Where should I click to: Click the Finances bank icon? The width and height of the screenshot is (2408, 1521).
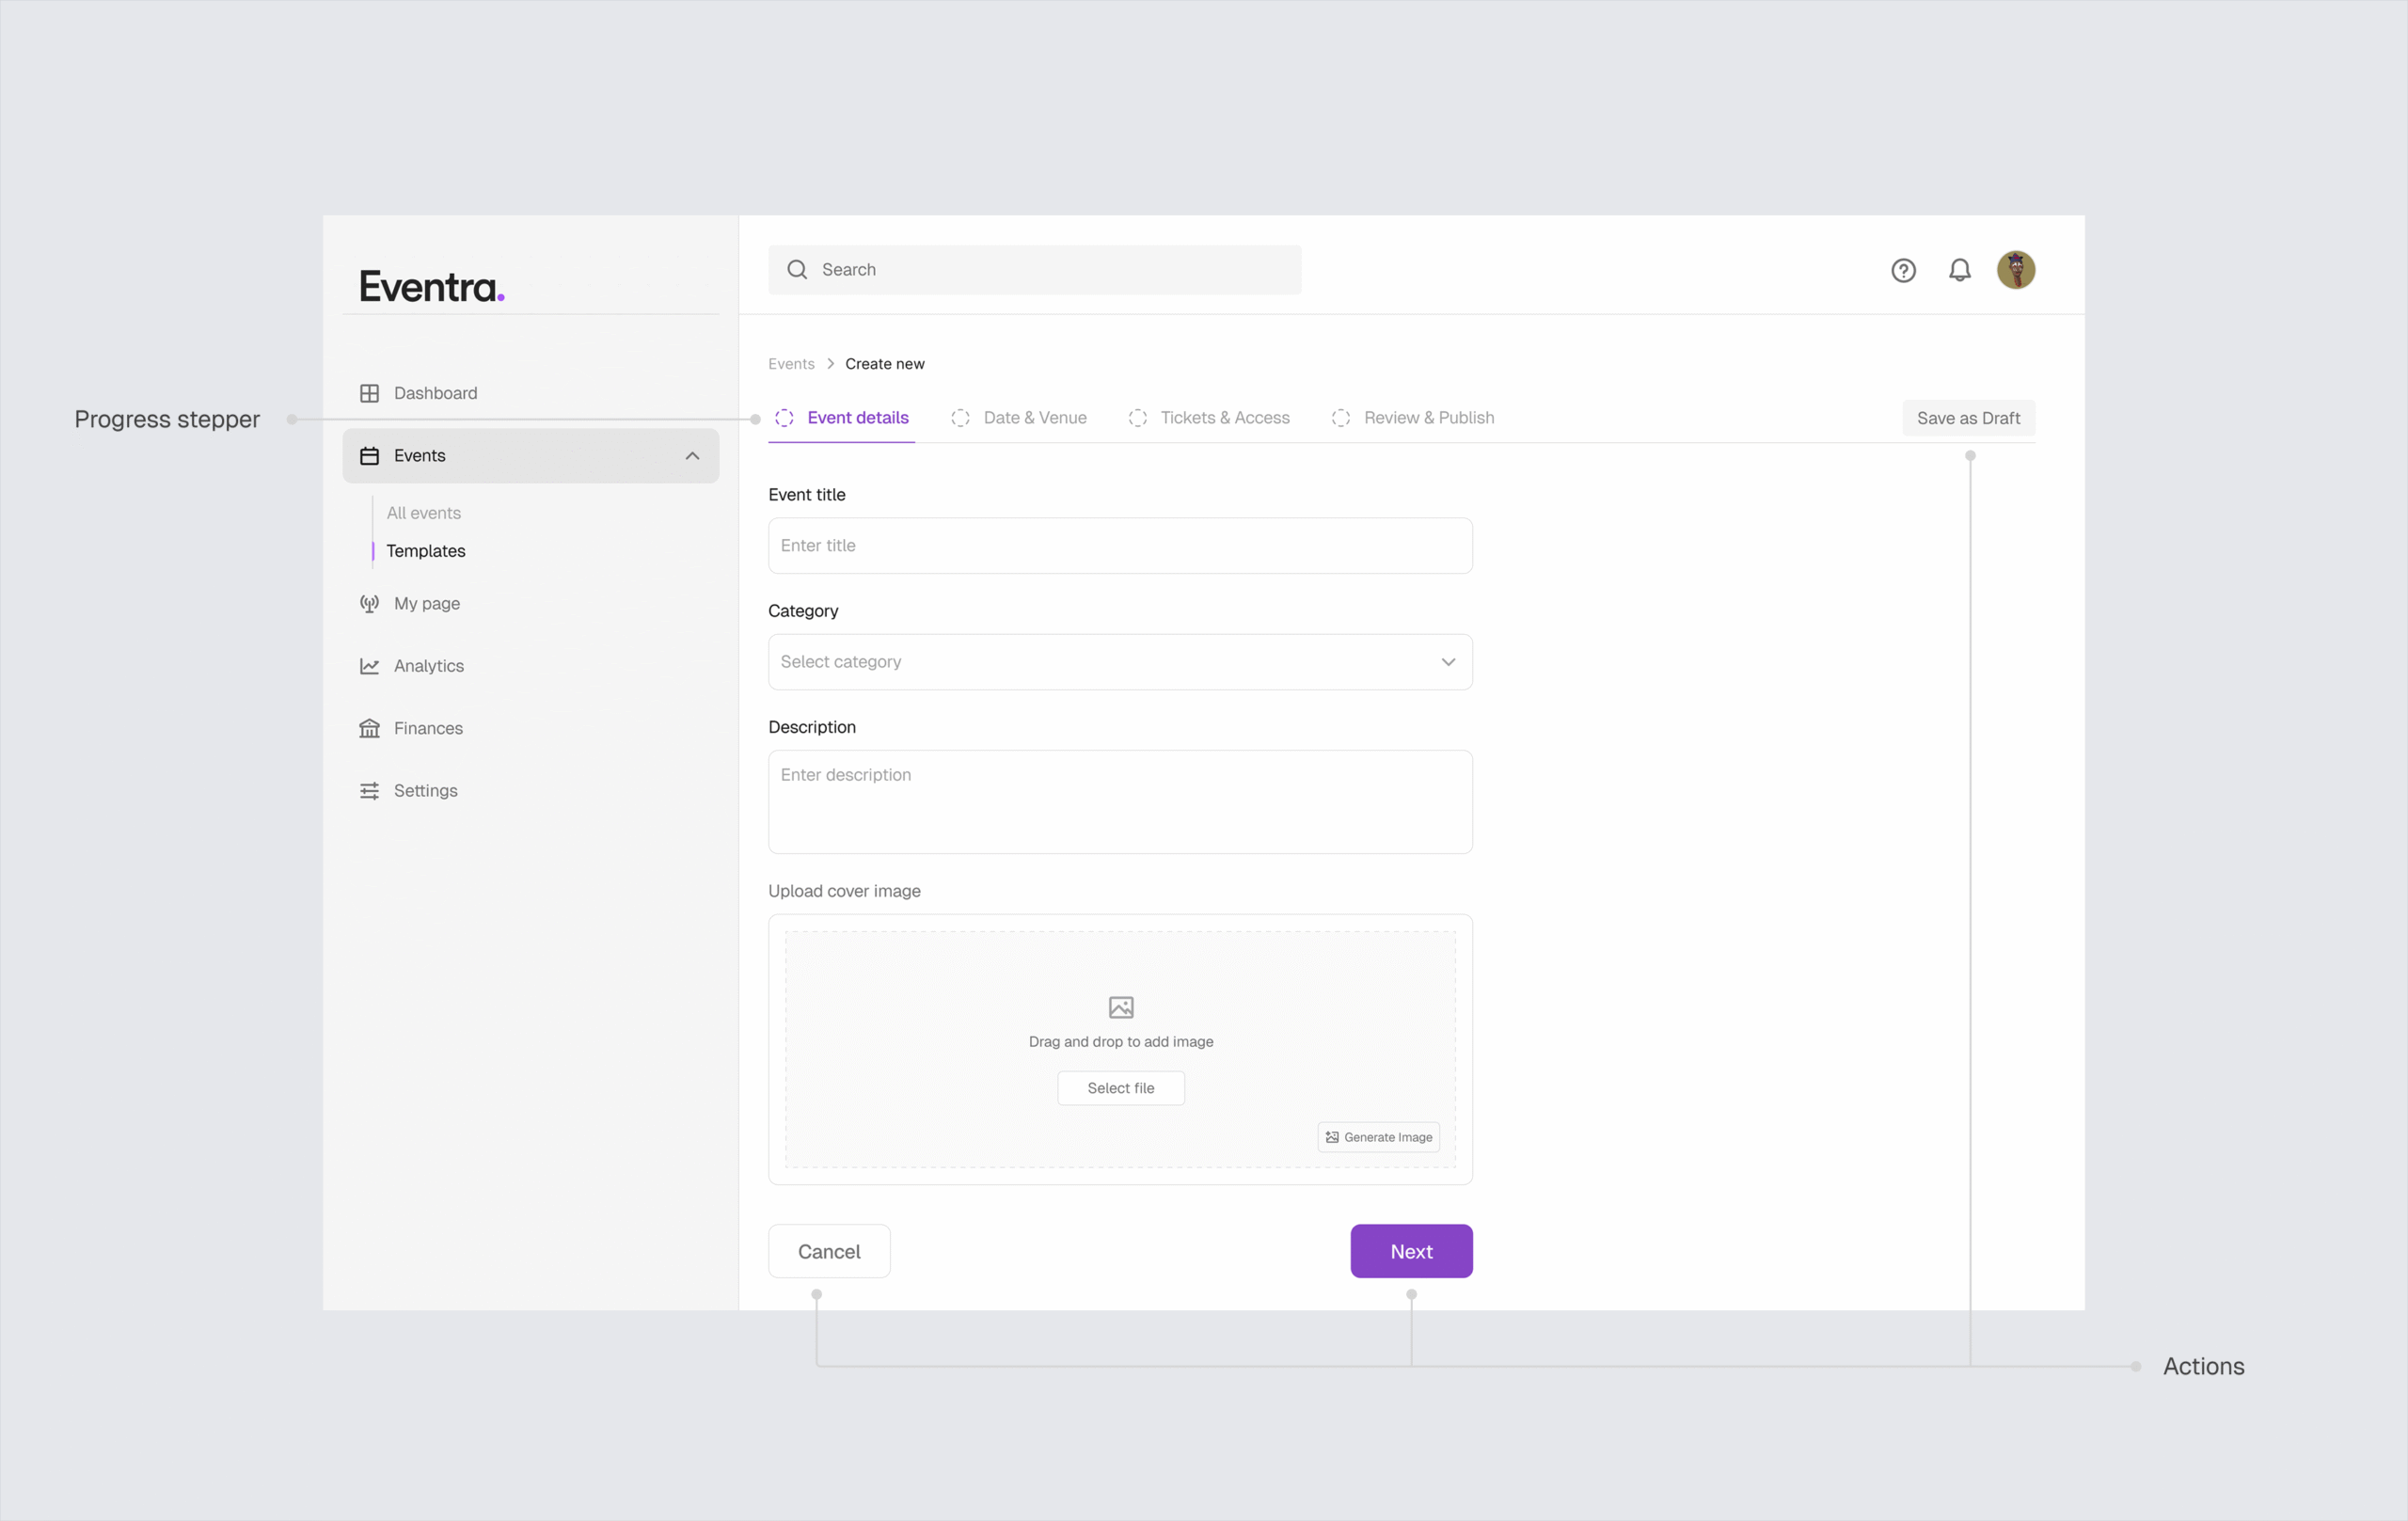pos(369,728)
